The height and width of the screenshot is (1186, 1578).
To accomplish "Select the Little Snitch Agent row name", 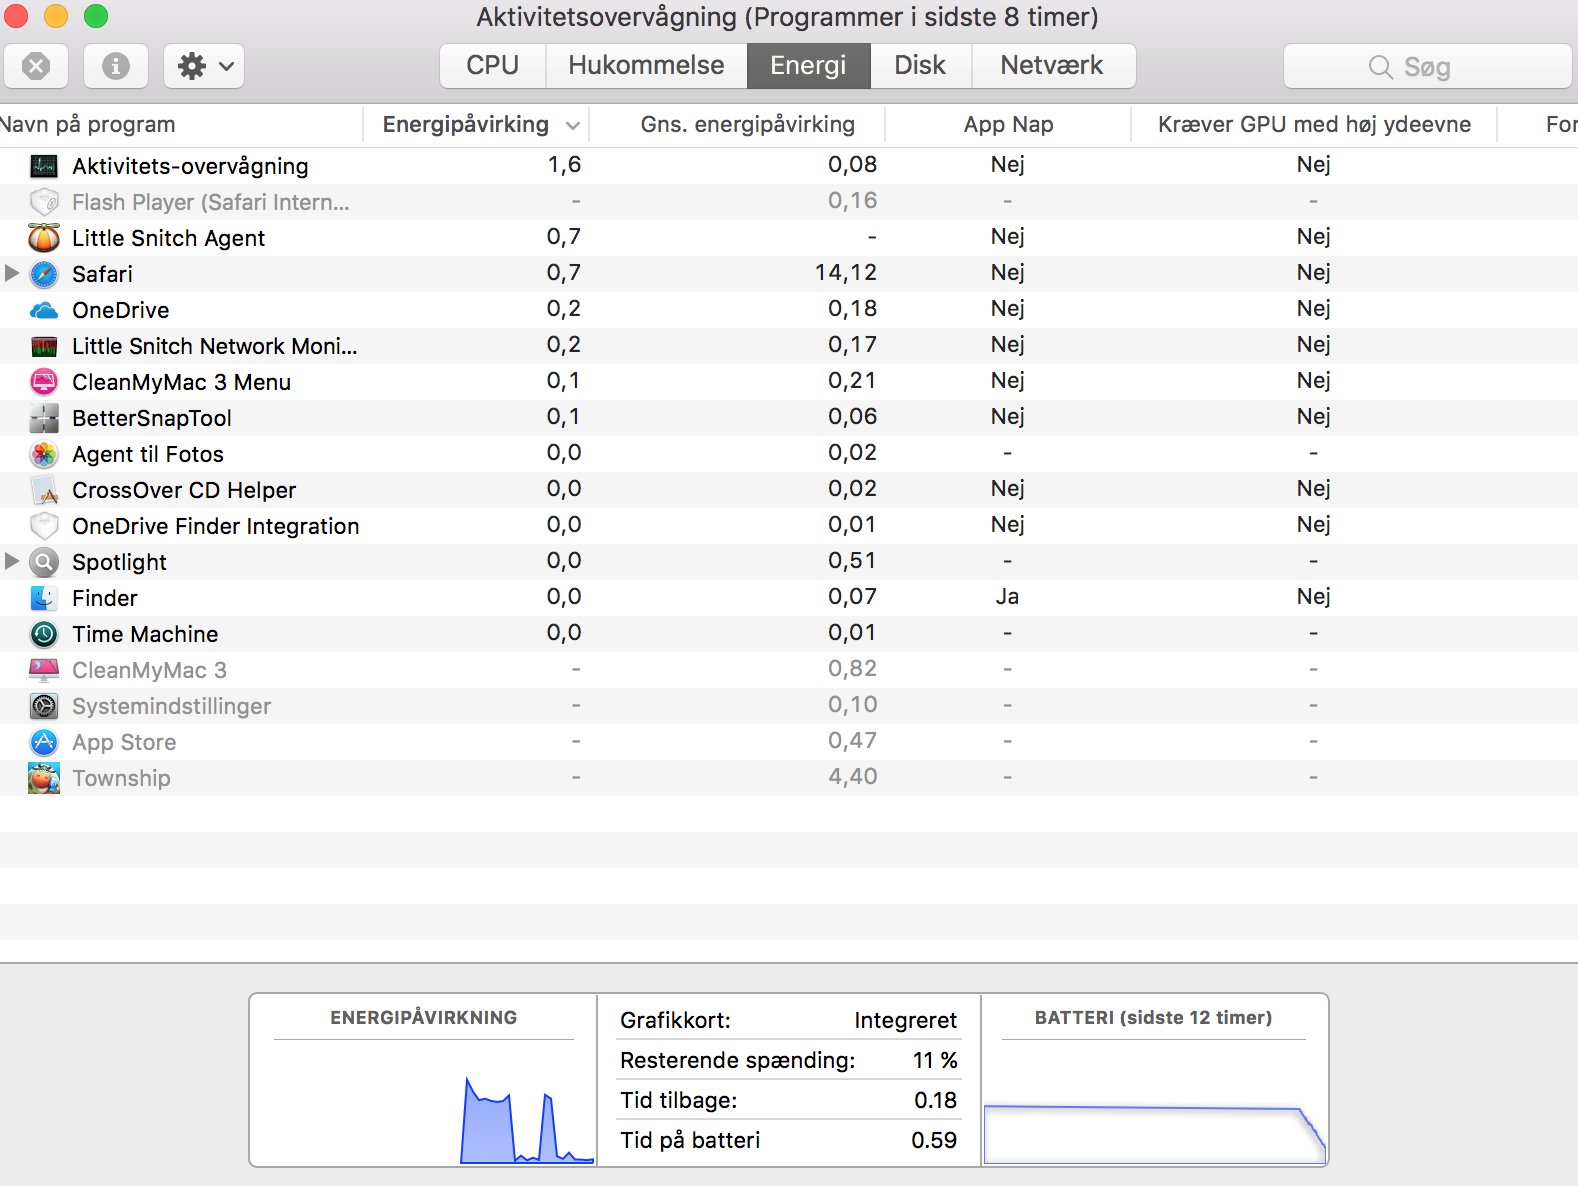I will 168,238.
